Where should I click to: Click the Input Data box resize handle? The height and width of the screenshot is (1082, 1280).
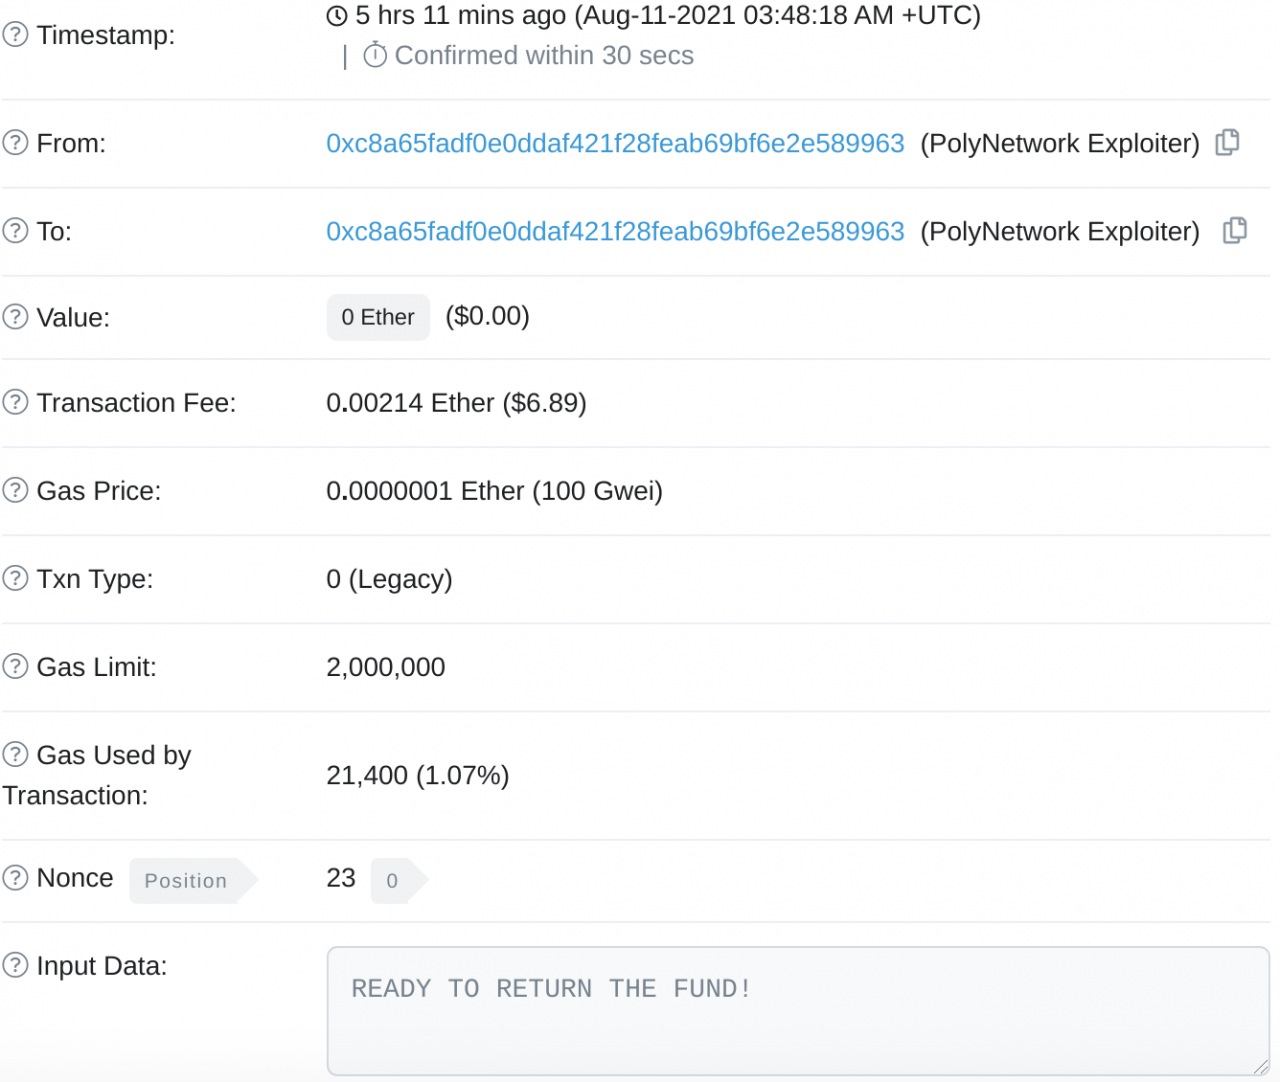coord(1260,1067)
